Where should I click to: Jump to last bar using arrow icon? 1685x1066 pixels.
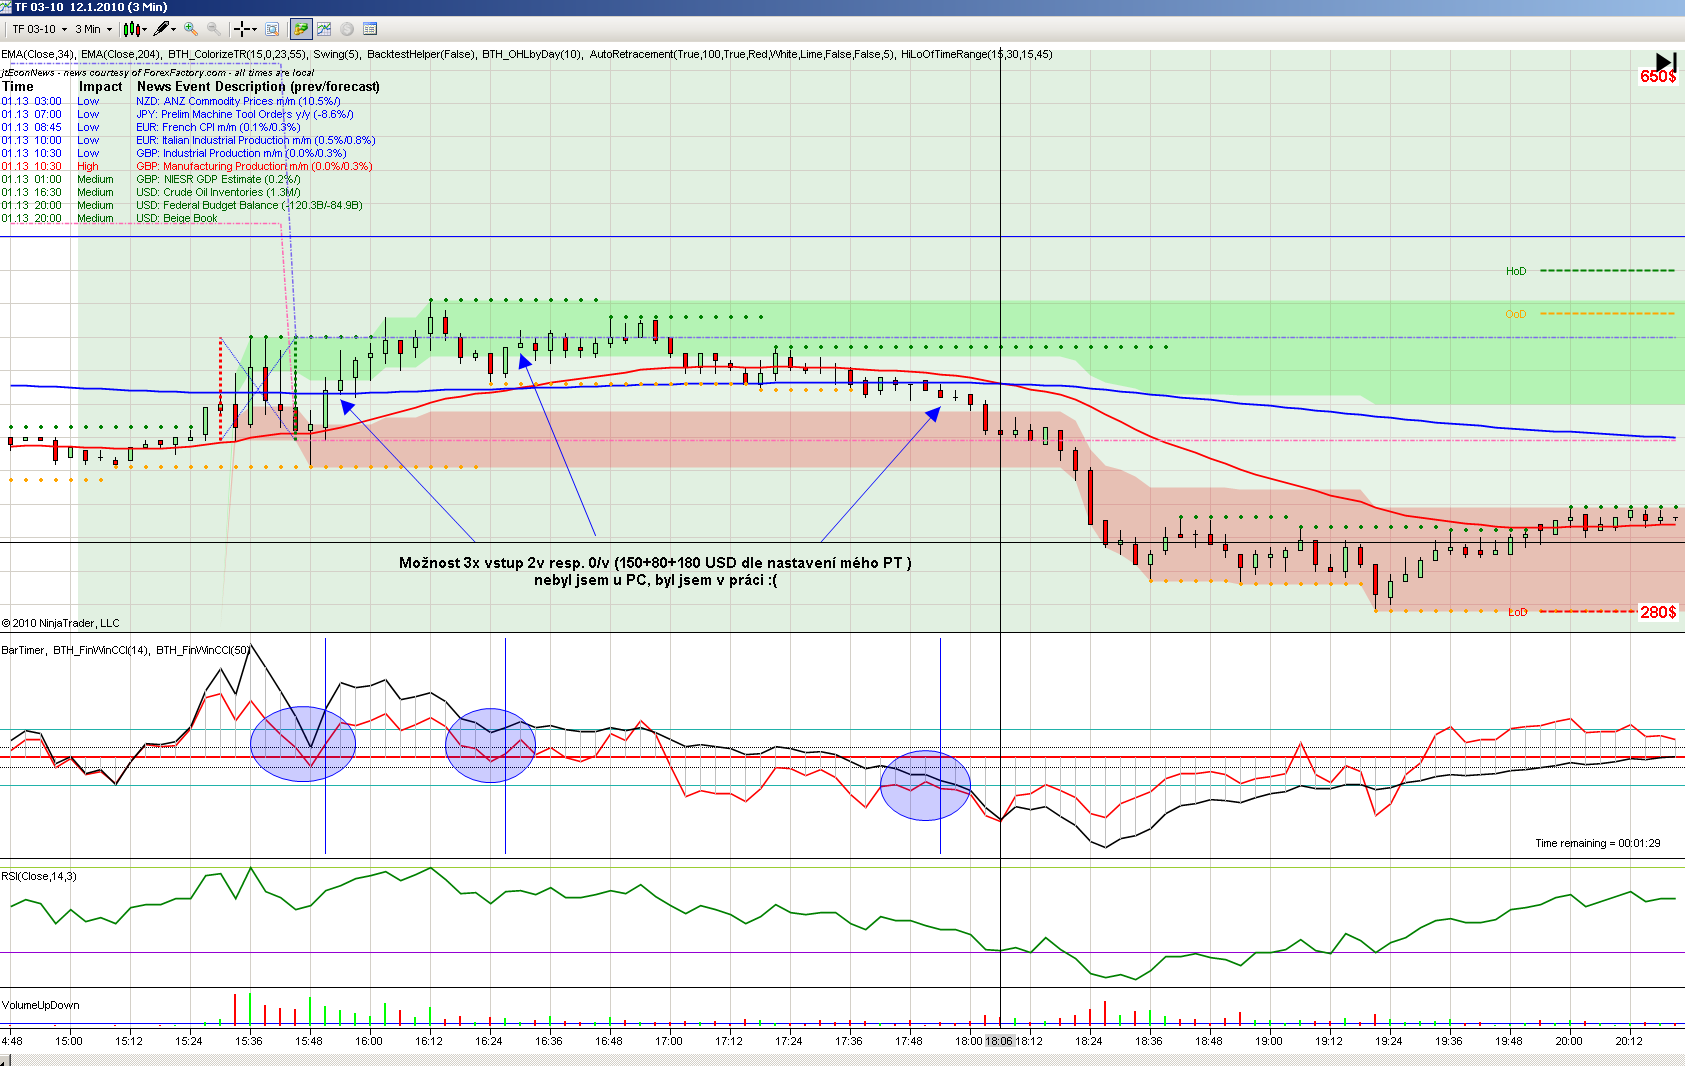[x=1665, y=62]
